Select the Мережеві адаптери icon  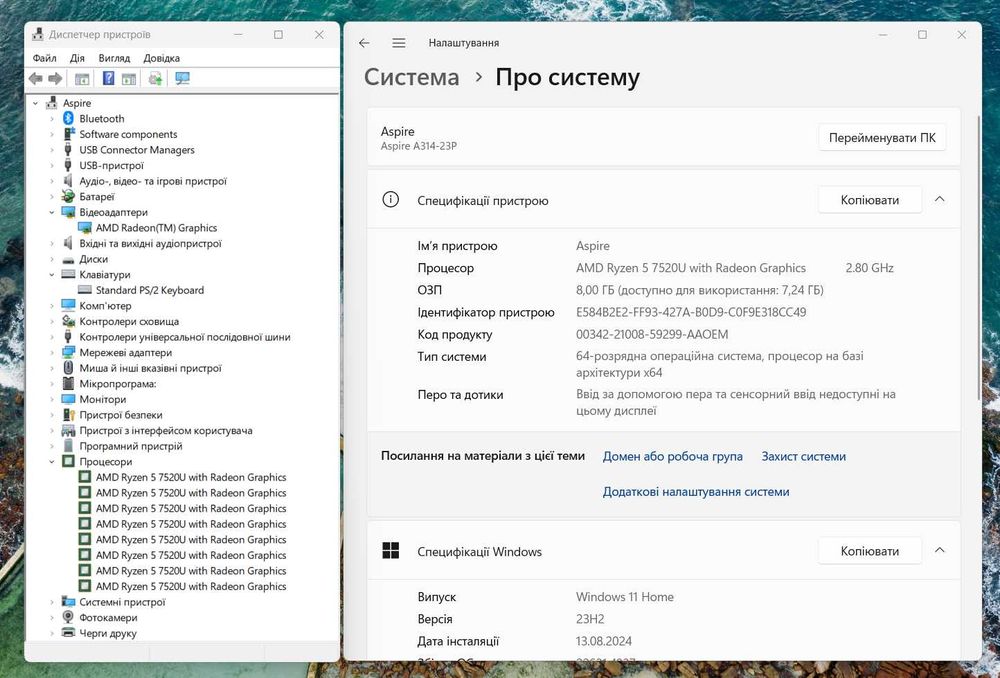68,353
